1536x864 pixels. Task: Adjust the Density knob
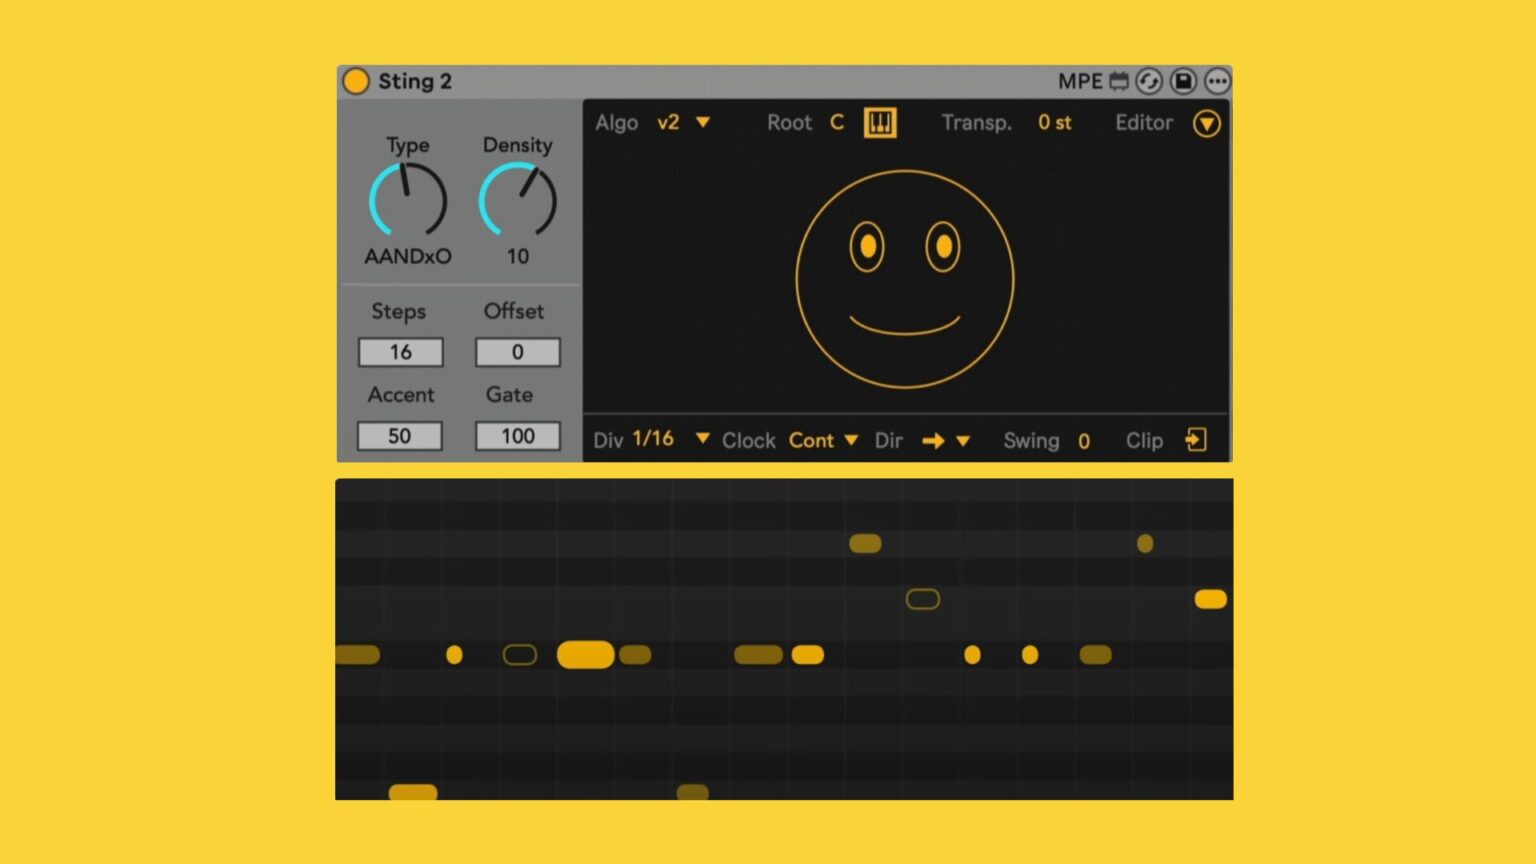(x=518, y=200)
